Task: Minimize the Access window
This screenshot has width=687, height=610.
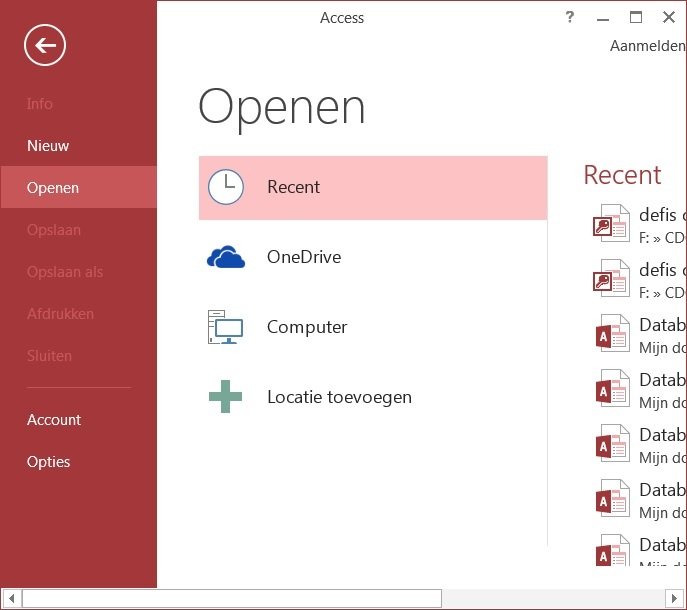Action: point(603,18)
